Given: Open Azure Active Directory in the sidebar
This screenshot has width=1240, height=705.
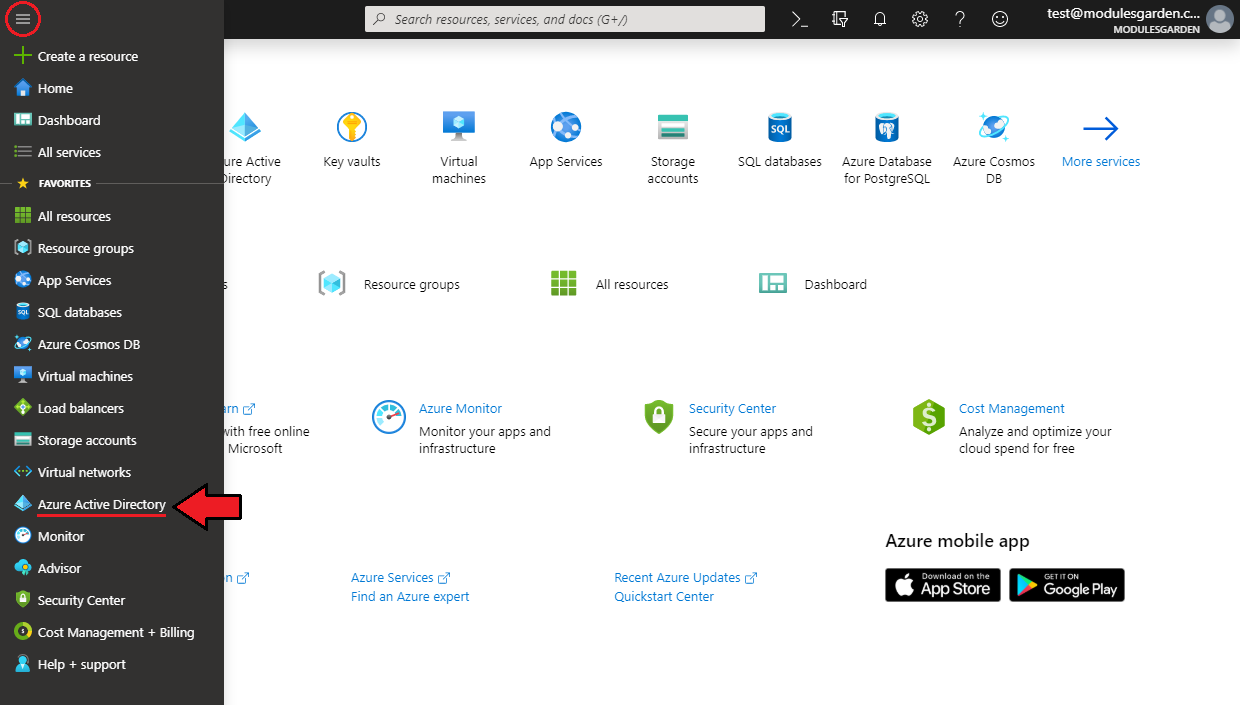Looking at the screenshot, I should [101, 504].
